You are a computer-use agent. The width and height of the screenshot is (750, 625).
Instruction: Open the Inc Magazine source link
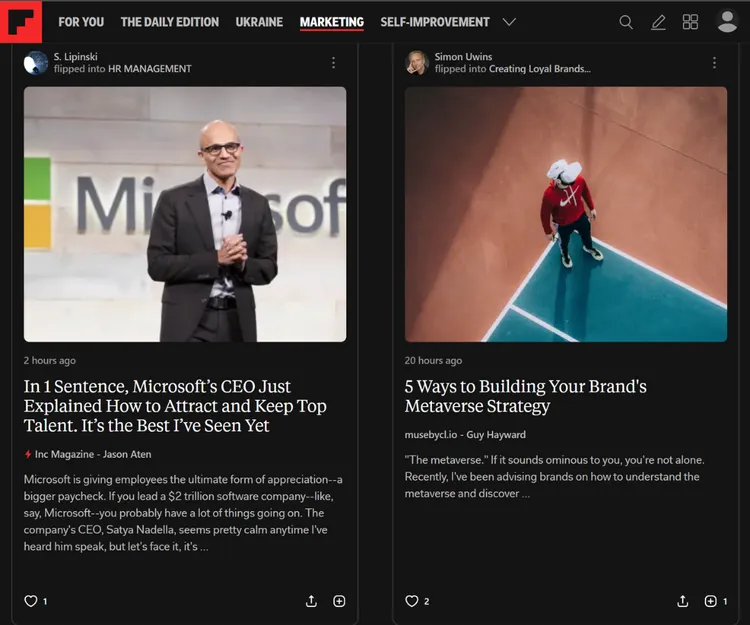tap(64, 454)
